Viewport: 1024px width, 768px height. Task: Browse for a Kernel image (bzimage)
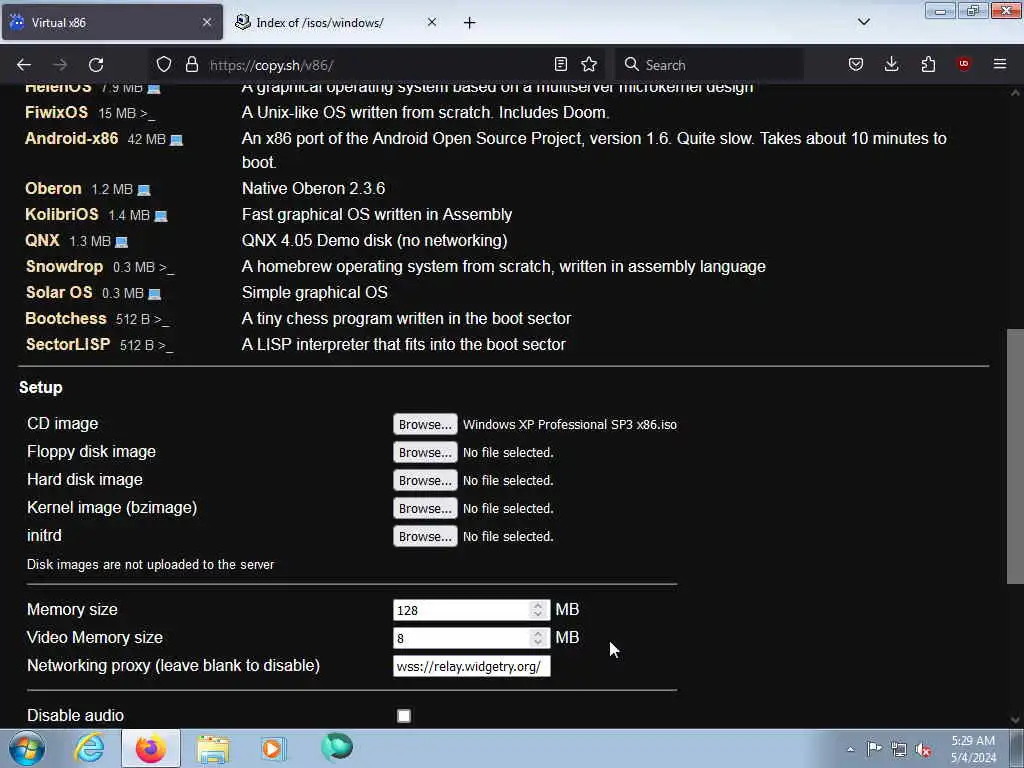[x=425, y=509]
